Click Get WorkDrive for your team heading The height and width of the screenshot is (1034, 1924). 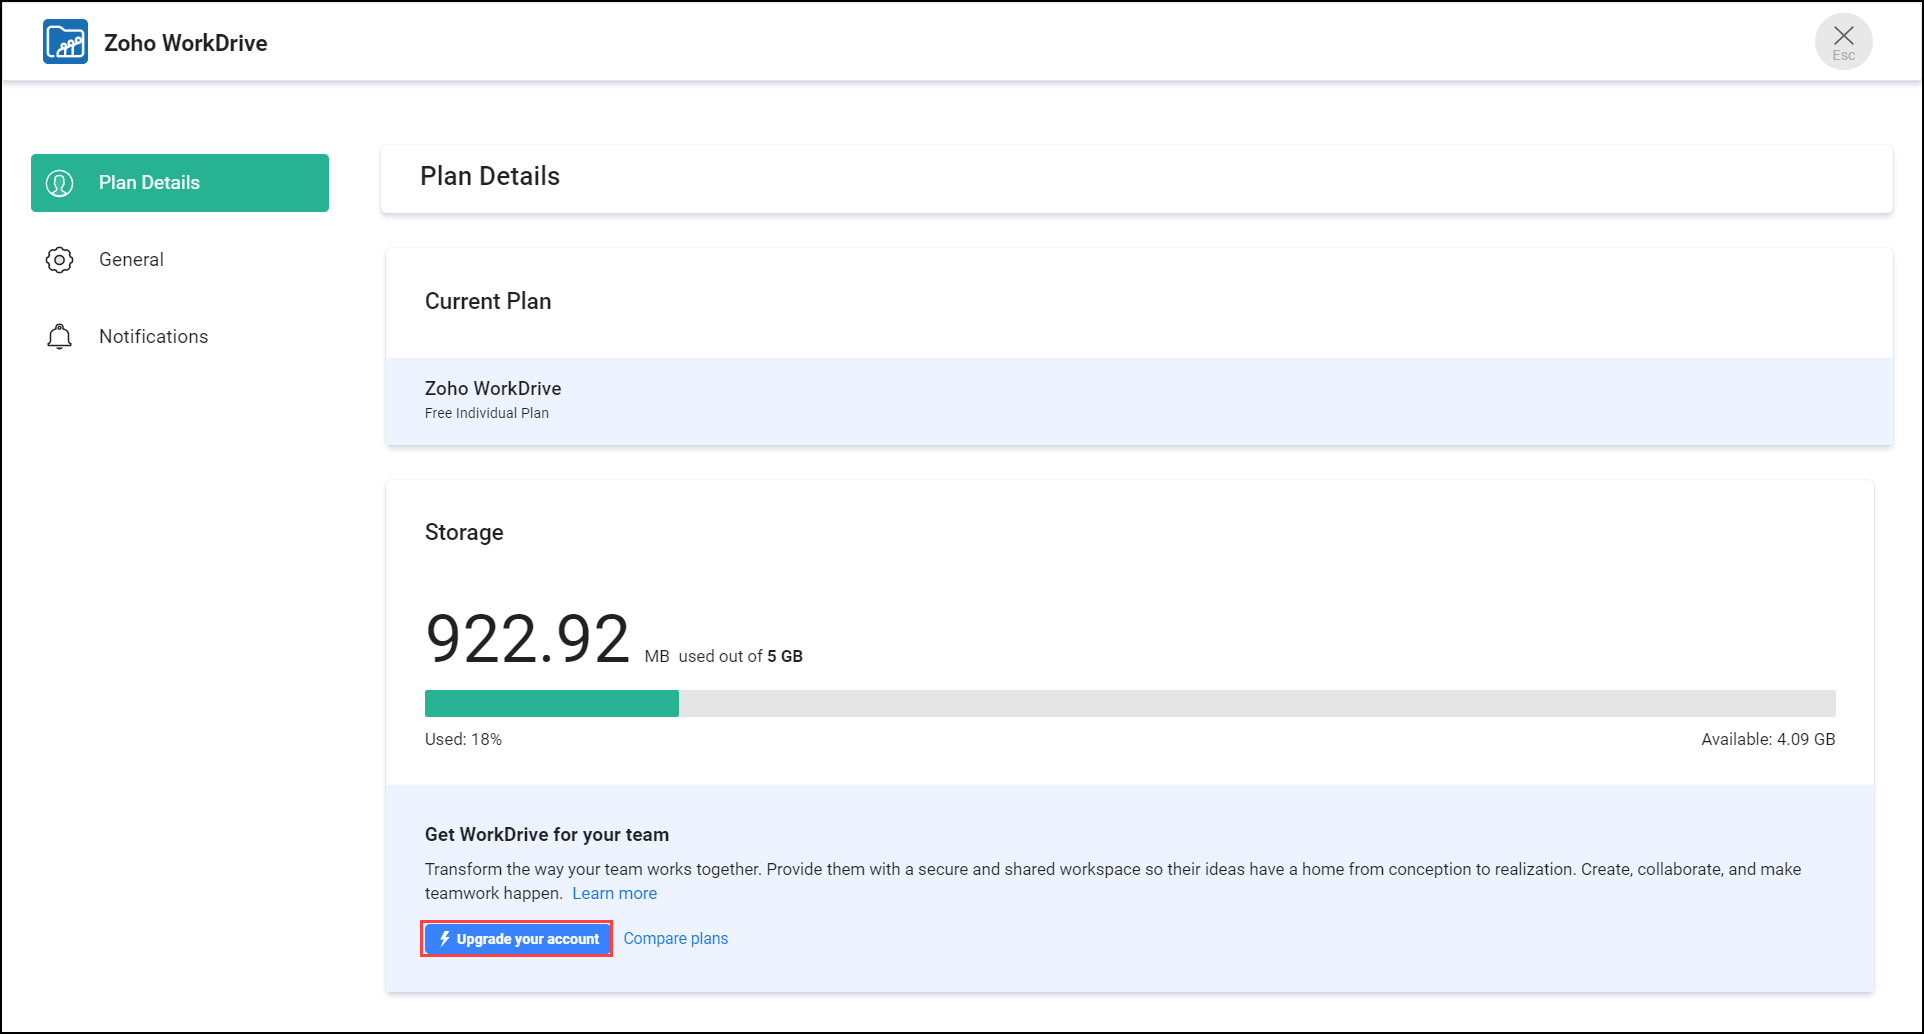(547, 835)
